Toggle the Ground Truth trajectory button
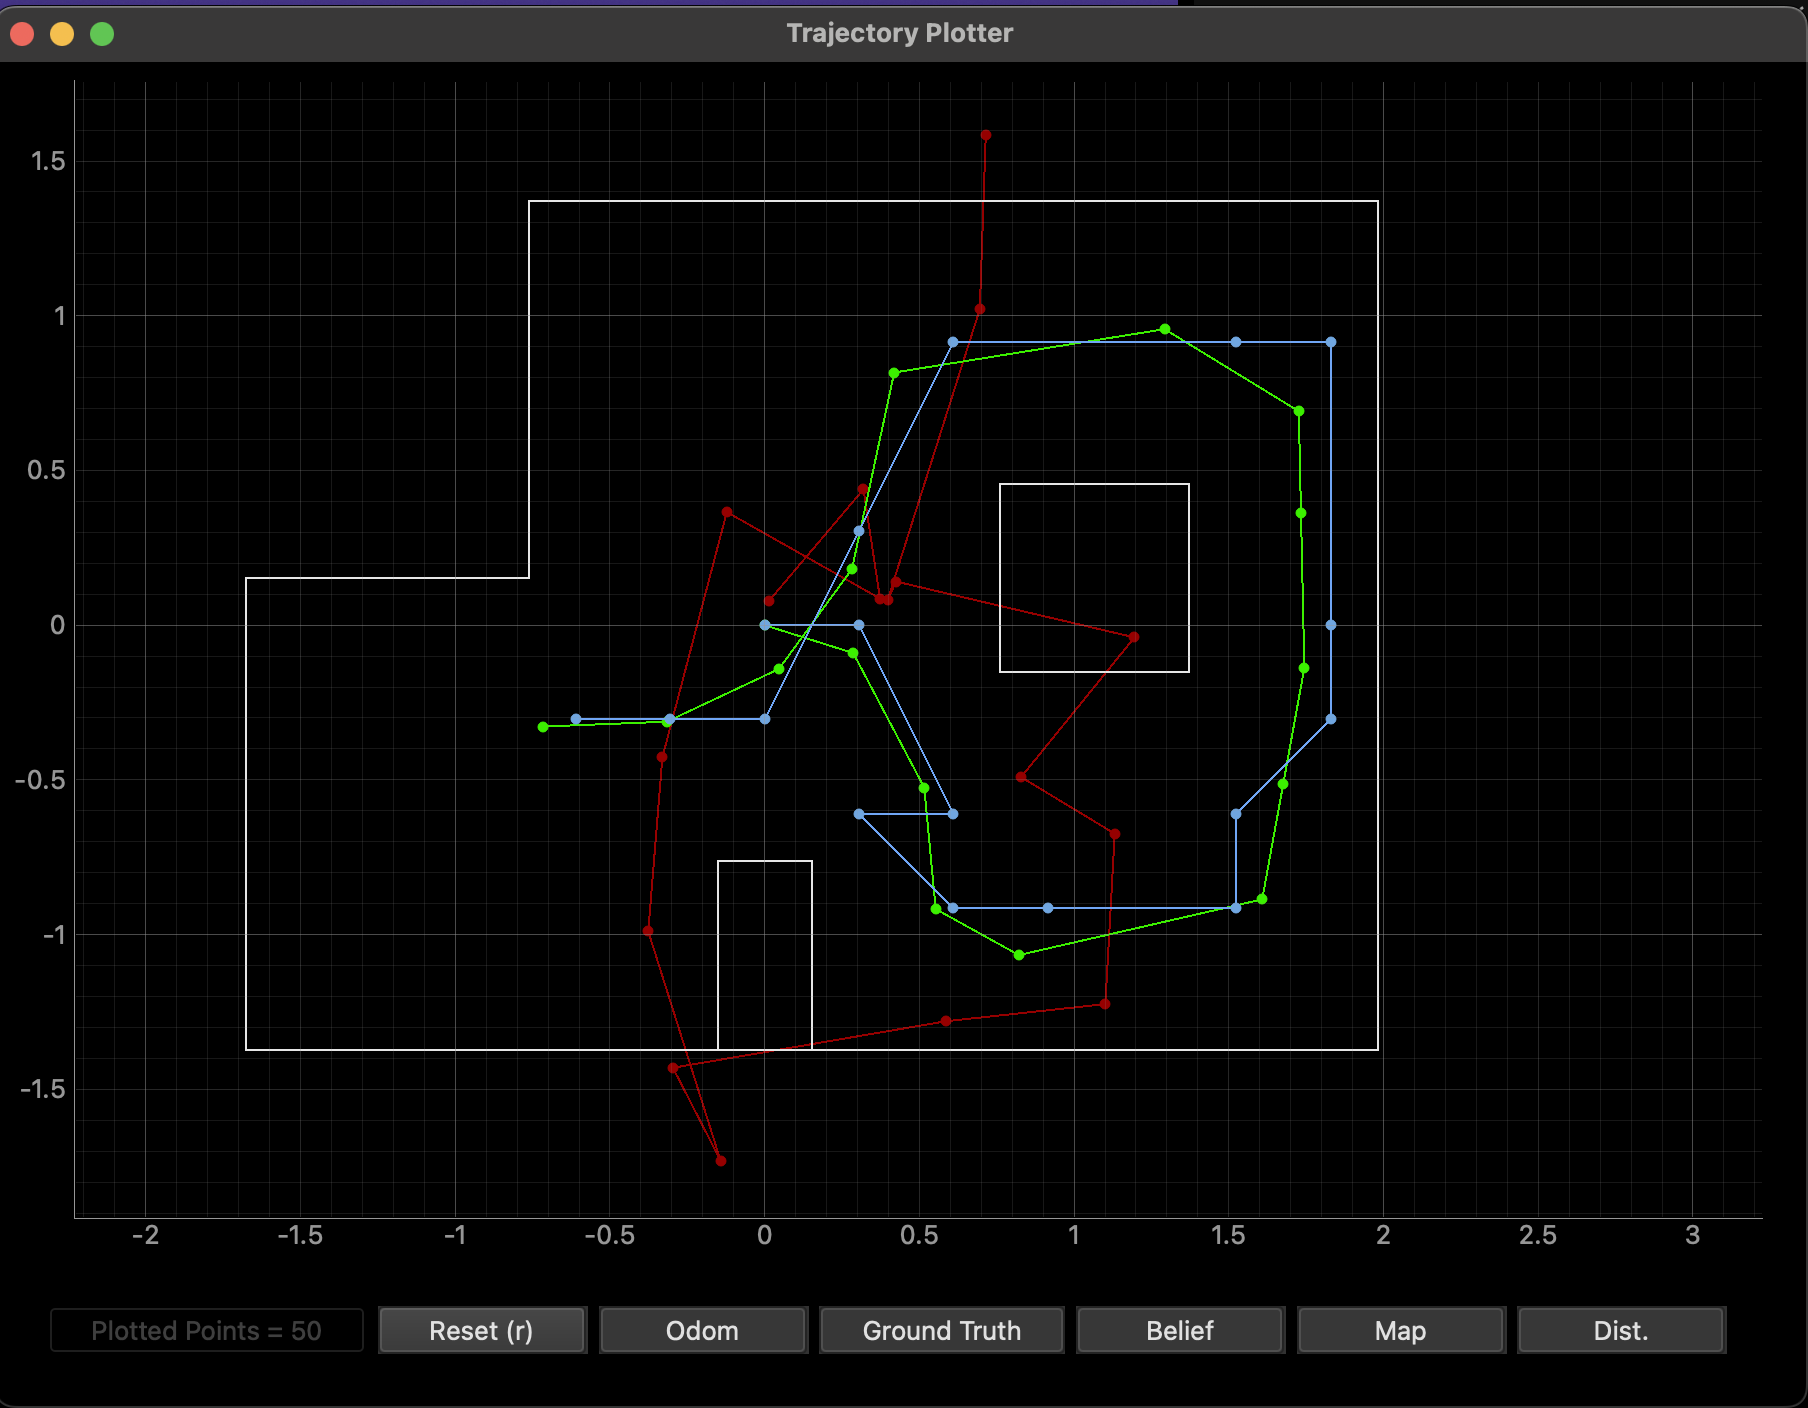1808x1408 pixels. [942, 1330]
